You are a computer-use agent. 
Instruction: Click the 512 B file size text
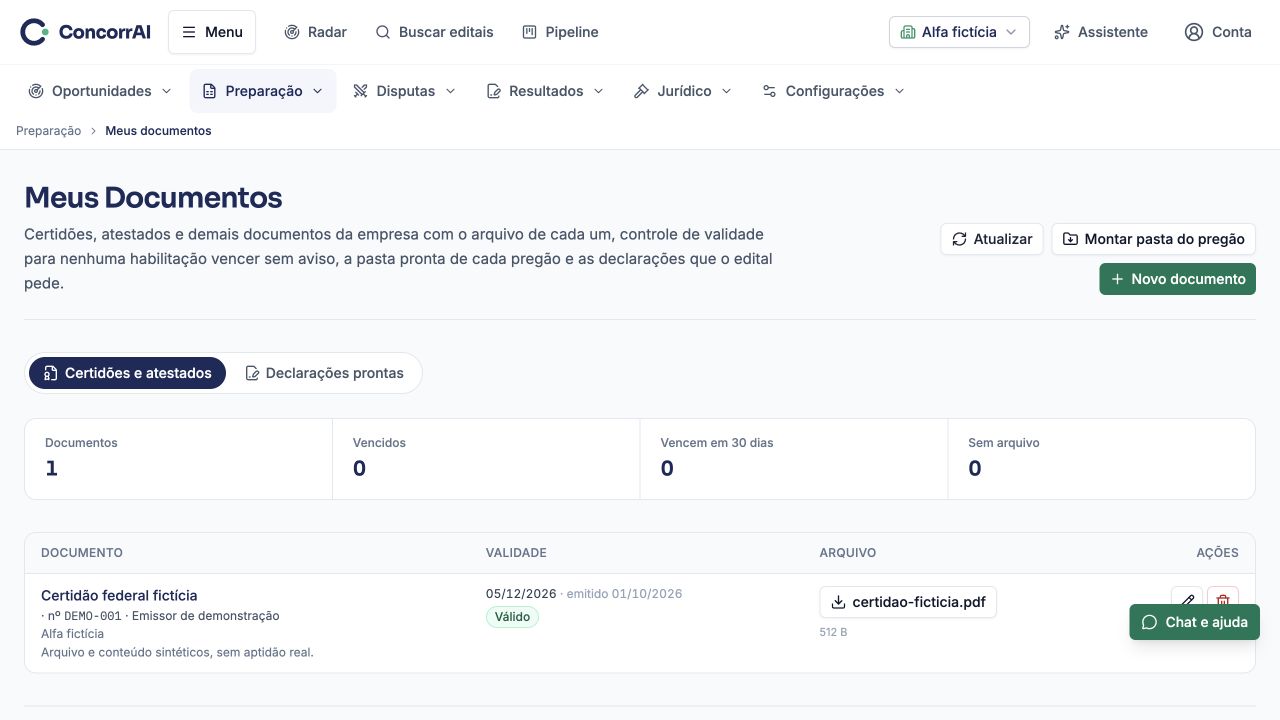click(833, 632)
